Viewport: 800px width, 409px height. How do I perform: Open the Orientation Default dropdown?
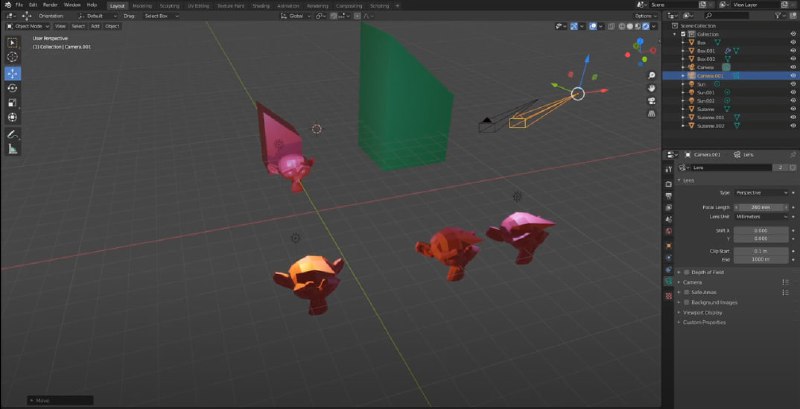pos(99,16)
